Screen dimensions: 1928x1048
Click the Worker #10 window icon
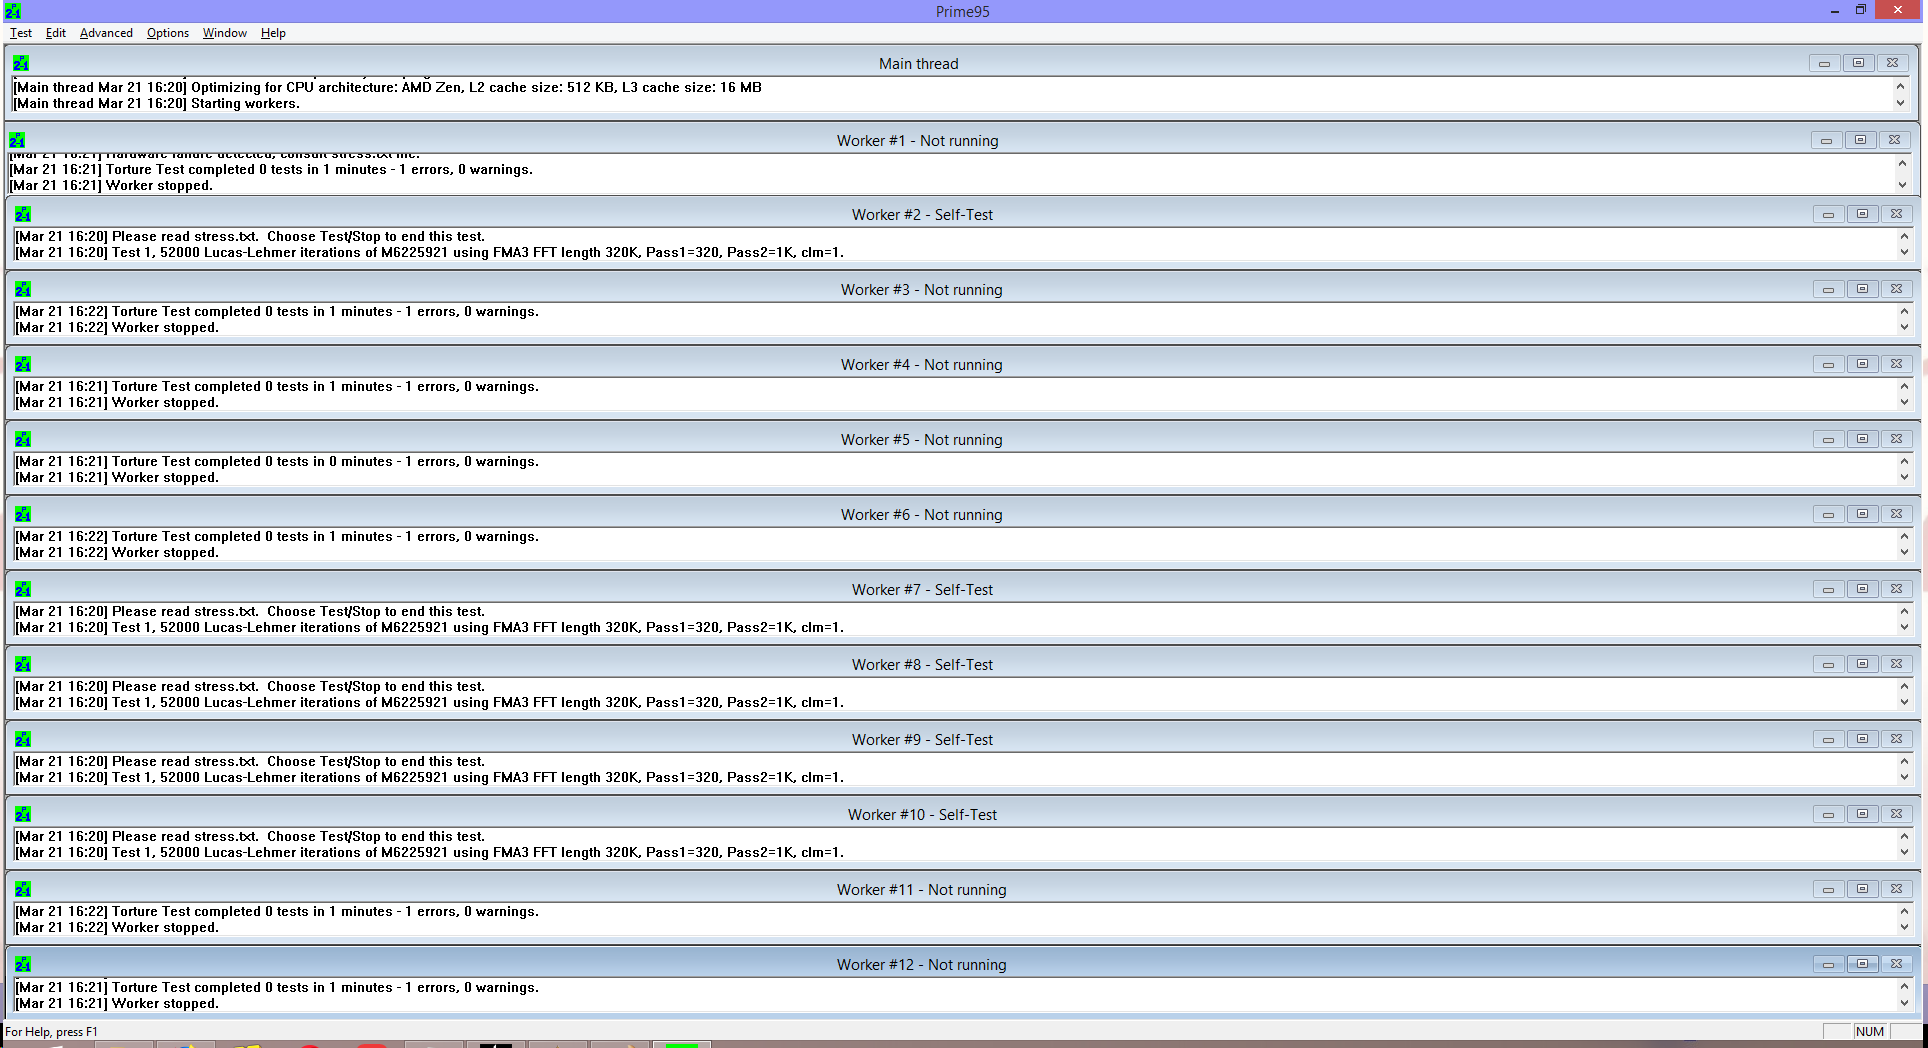point(23,814)
